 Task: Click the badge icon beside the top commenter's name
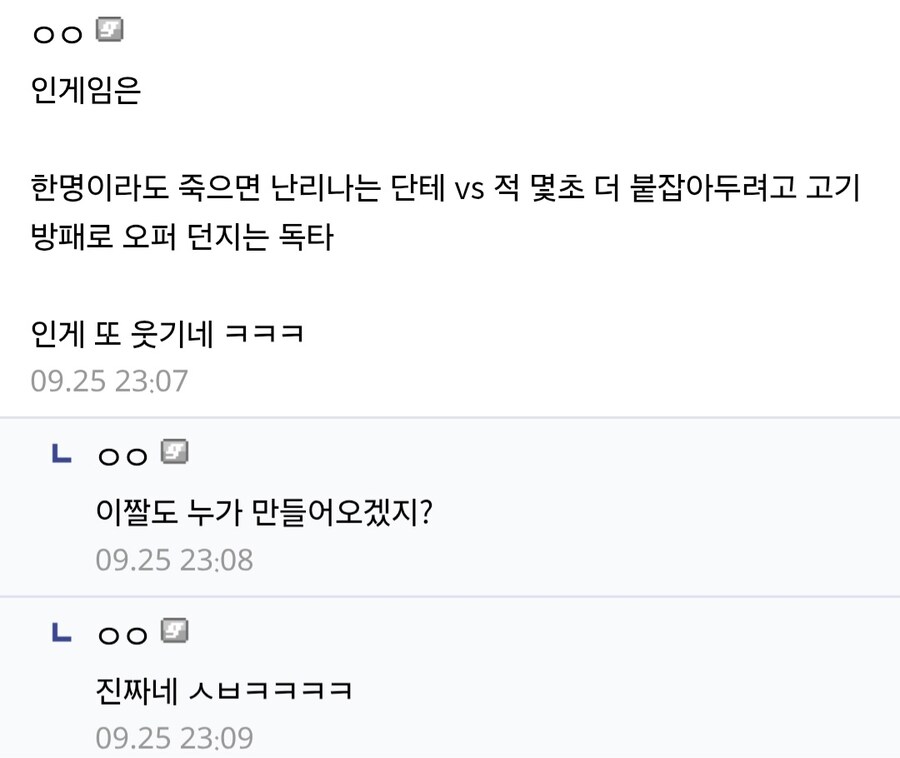[109, 31]
